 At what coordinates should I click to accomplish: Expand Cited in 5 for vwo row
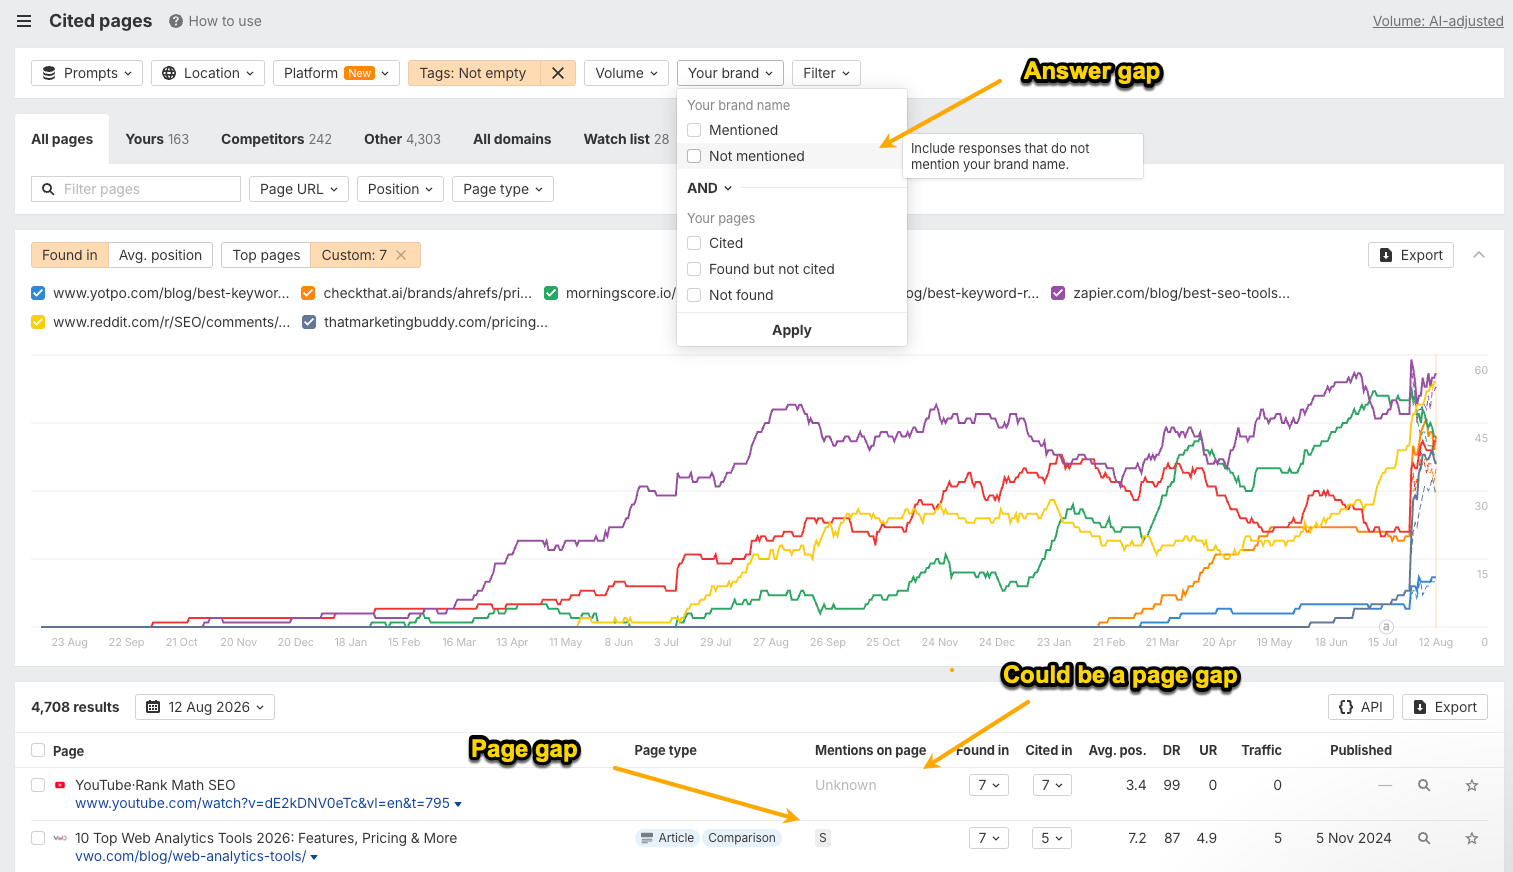pos(1052,838)
